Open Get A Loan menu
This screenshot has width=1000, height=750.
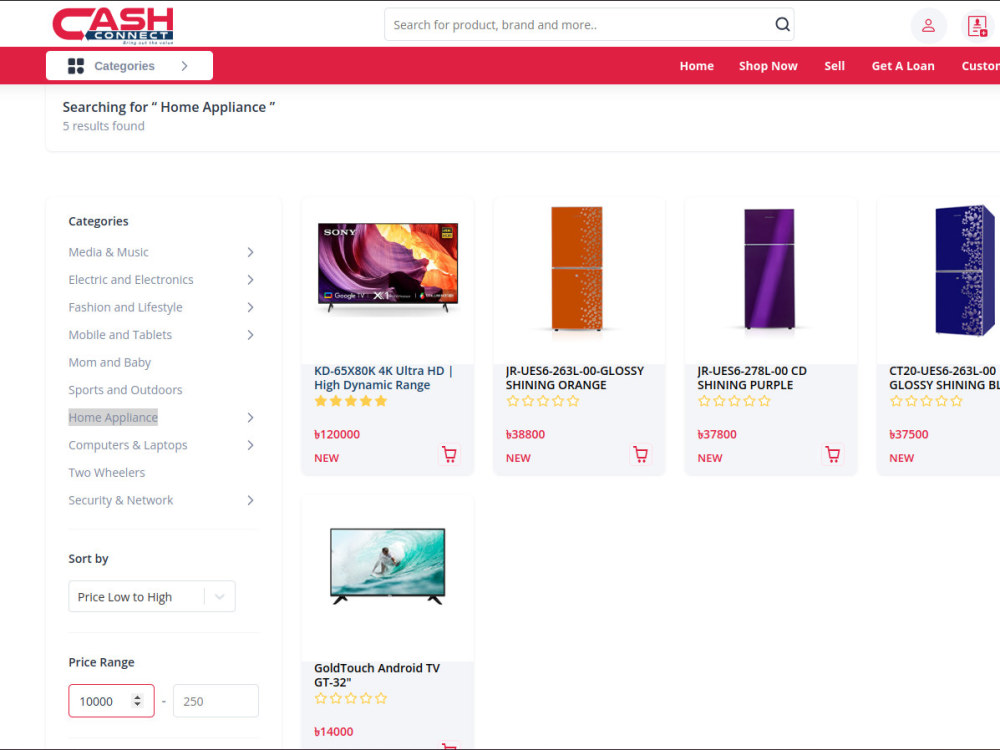coord(902,66)
